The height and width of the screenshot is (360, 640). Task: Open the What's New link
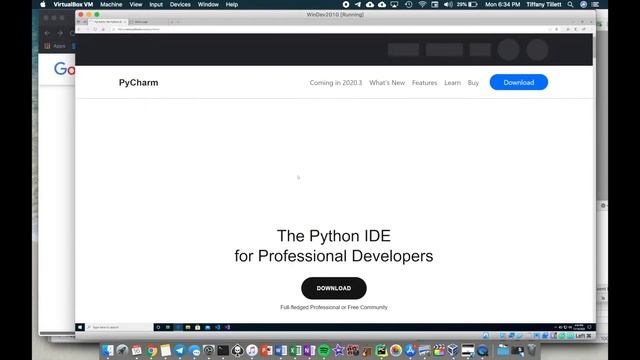(387, 83)
